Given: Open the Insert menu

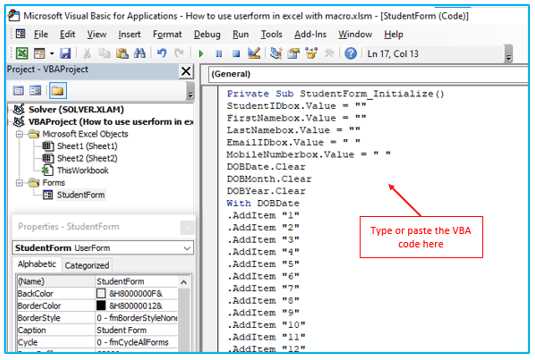Looking at the screenshot, I should coord(129,34).
